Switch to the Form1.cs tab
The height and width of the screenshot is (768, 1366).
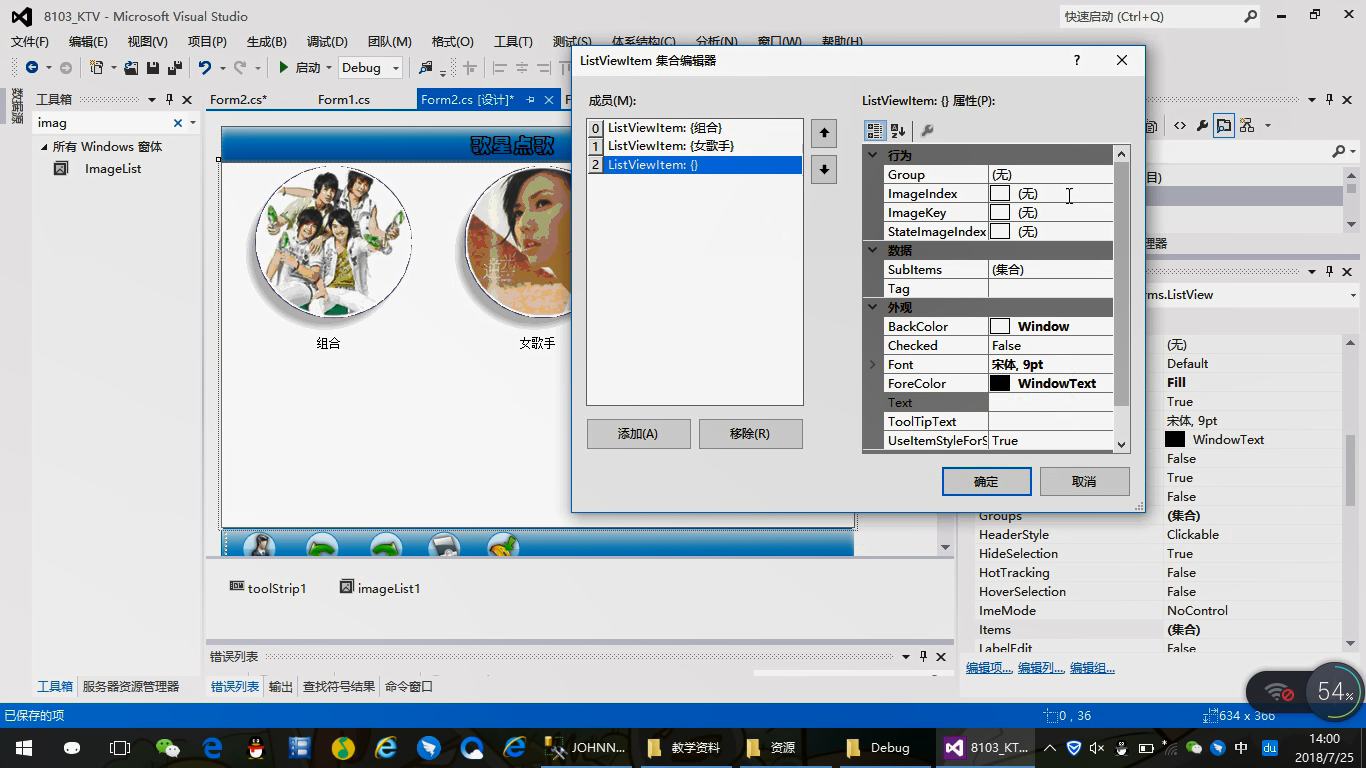point(344,99)
